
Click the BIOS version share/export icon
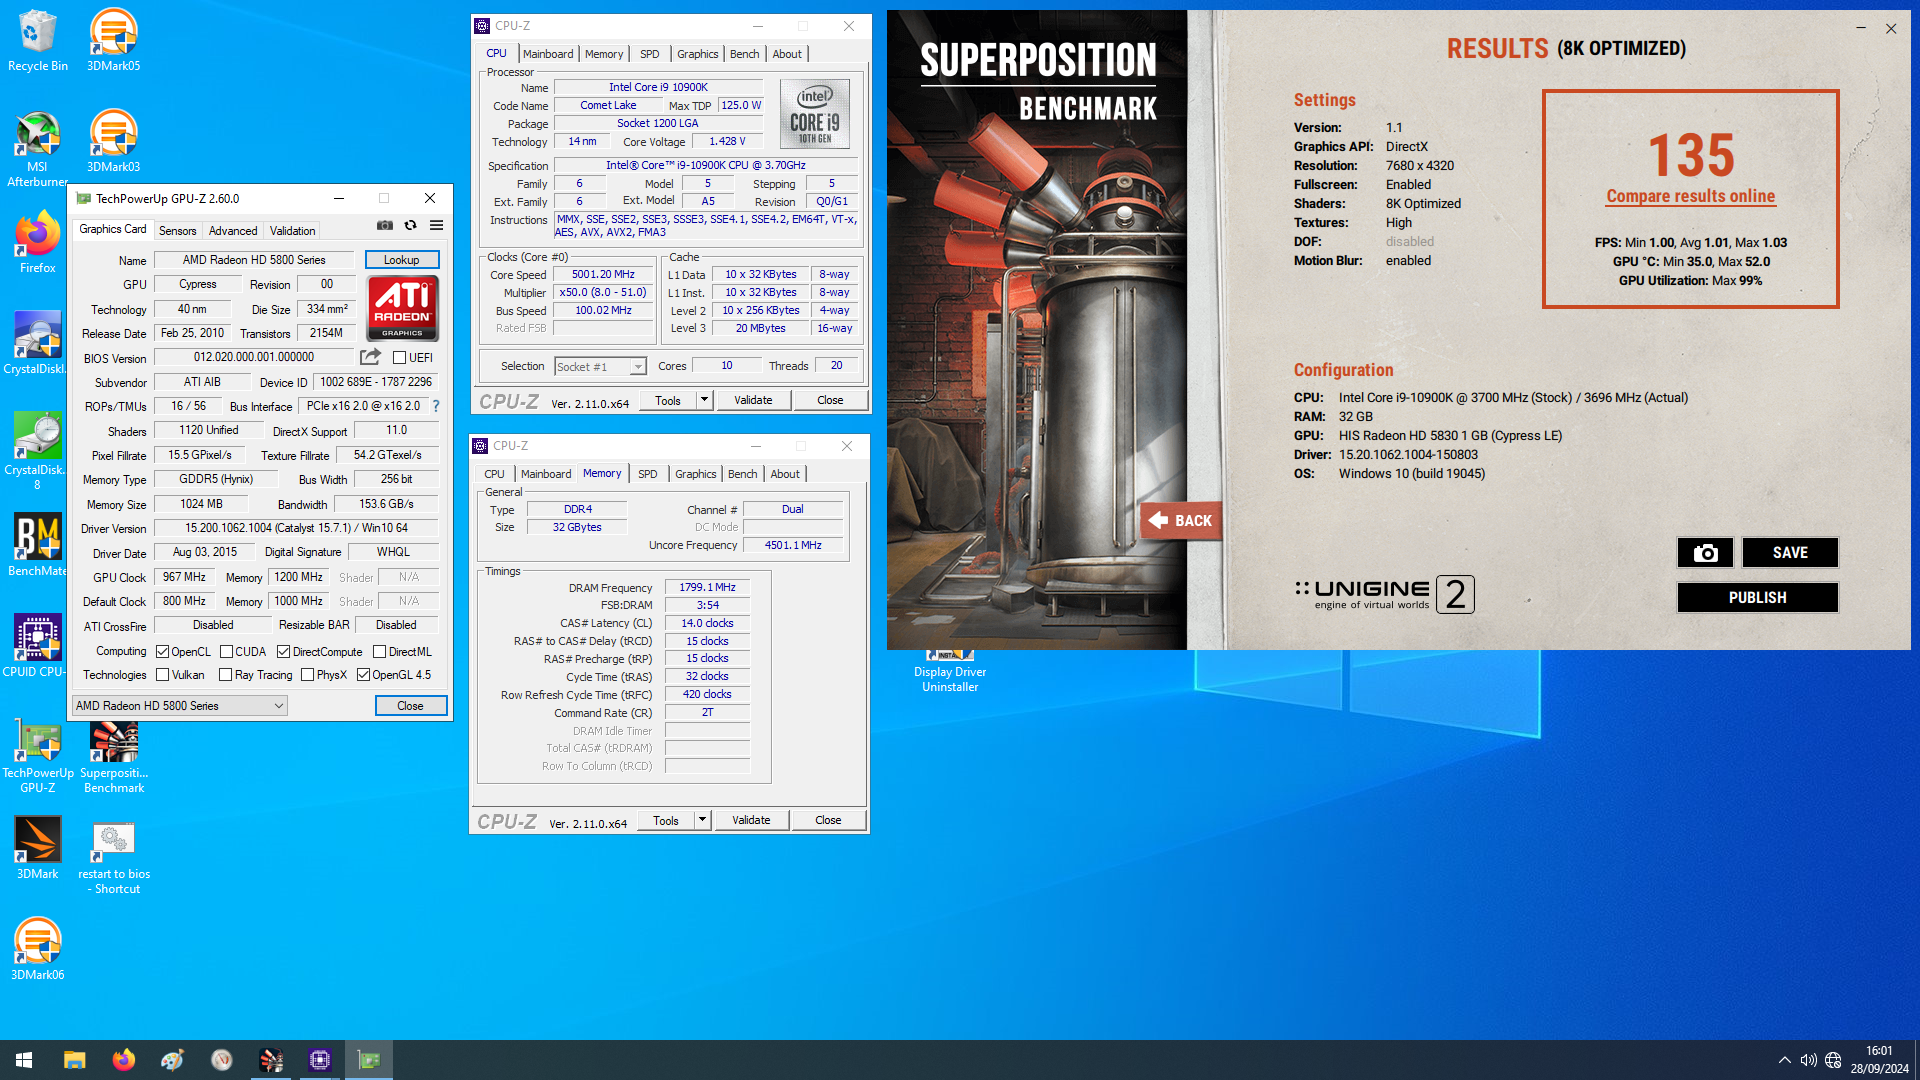(370, 357)
